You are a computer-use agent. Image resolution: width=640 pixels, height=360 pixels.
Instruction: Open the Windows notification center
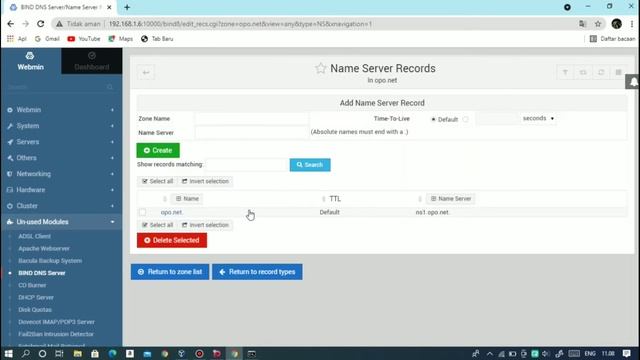[627, 353]
